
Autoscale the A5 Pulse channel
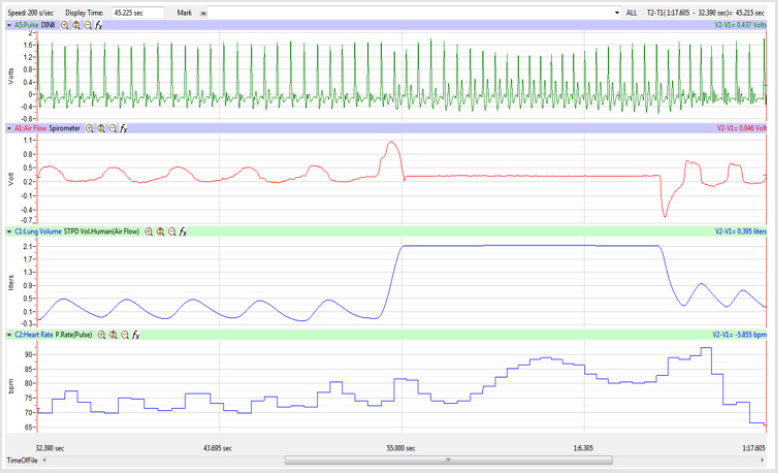click(77, 23)
